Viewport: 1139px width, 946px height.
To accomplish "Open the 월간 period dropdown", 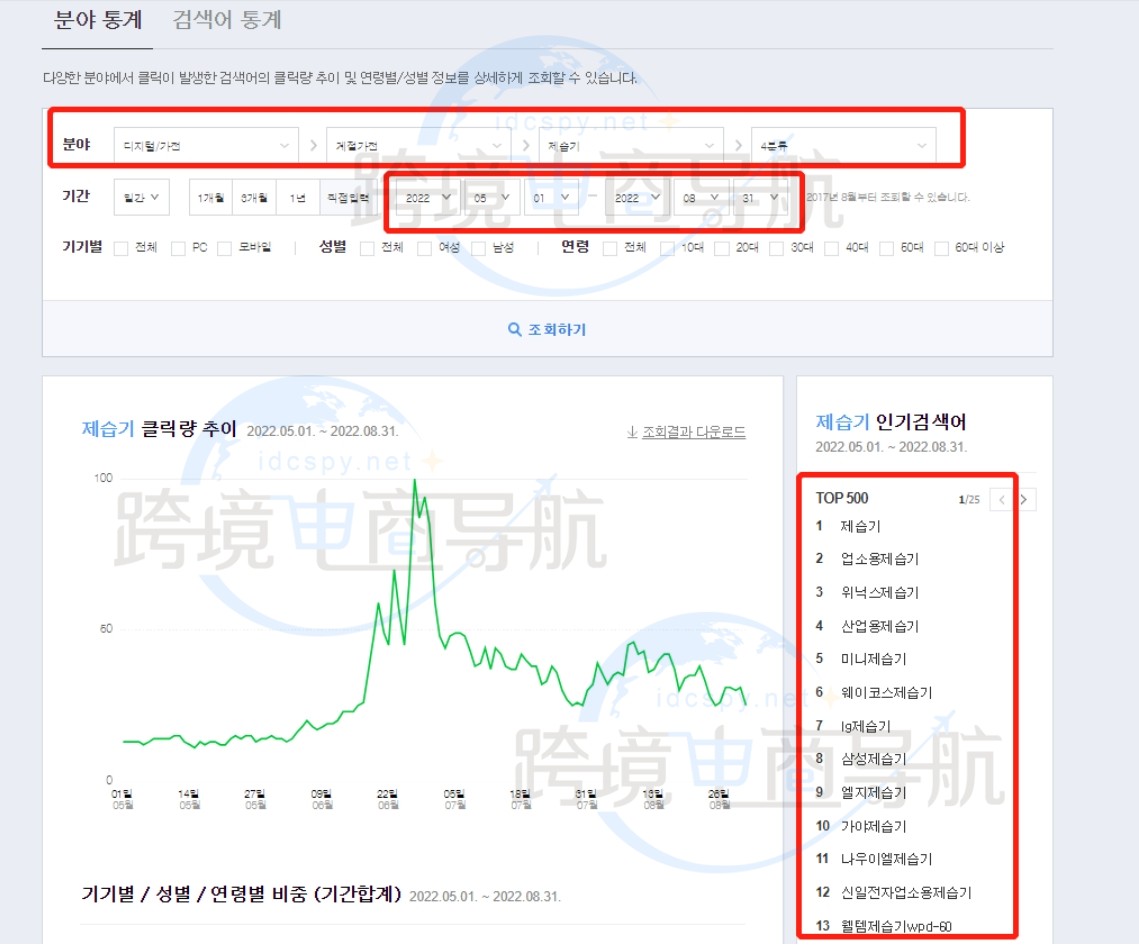I will (141, 197).
